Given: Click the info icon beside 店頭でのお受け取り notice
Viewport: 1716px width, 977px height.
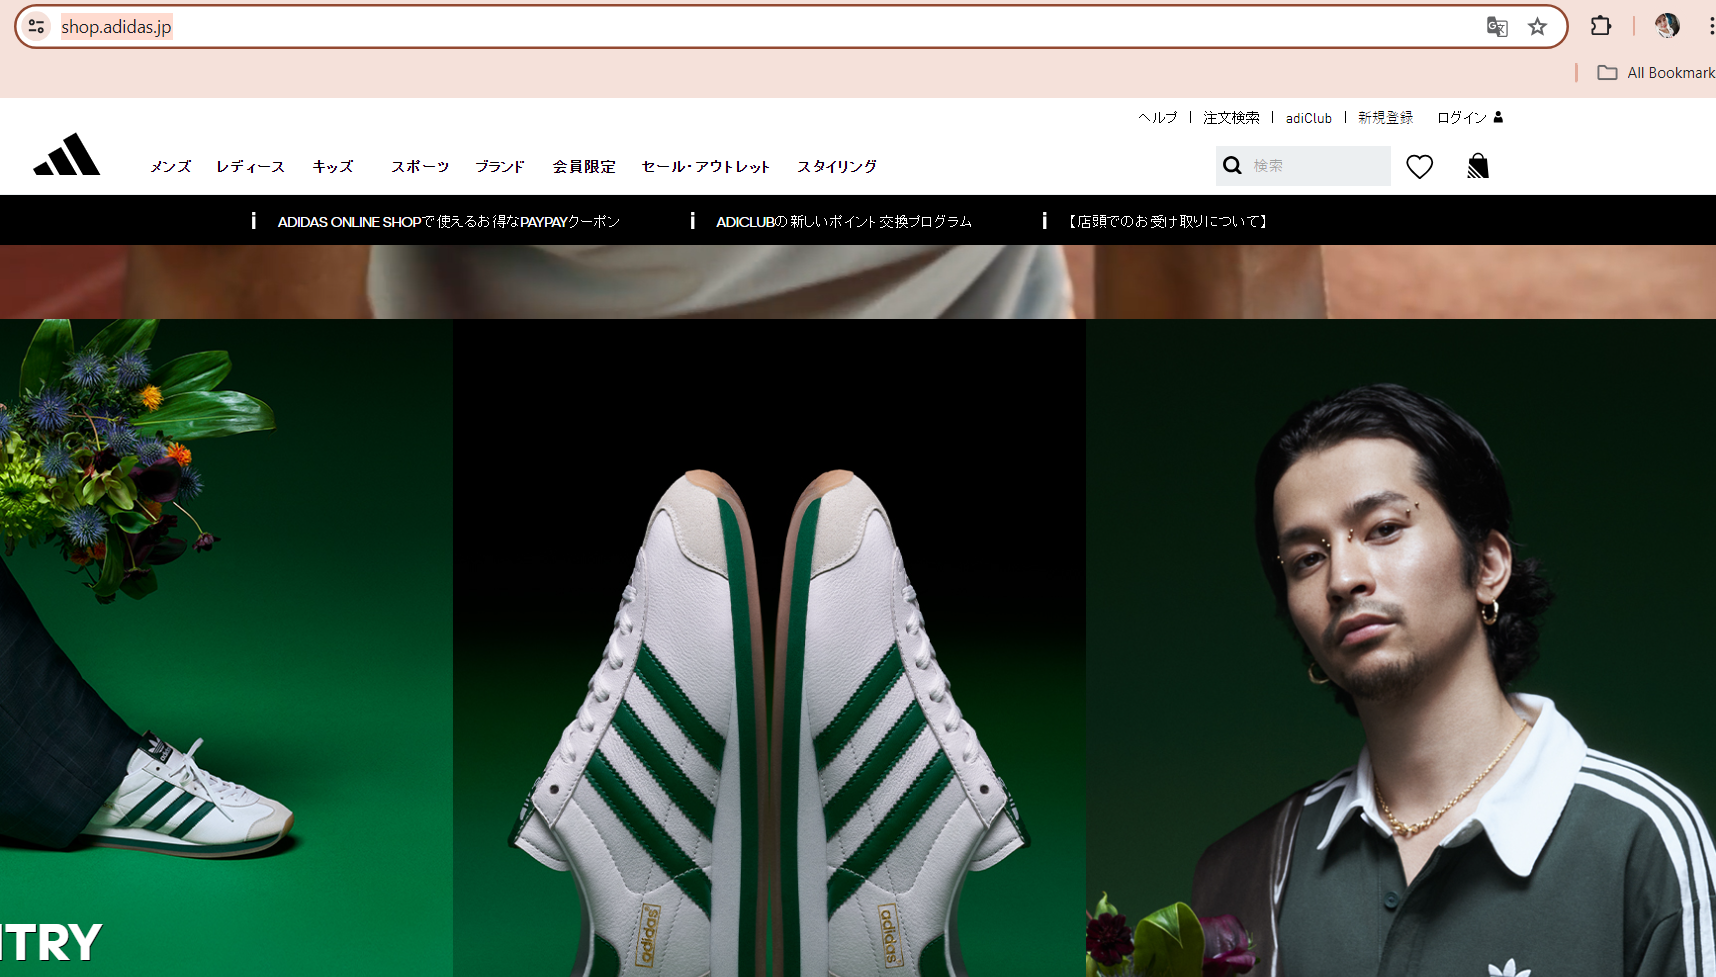Looking at the screenshot, I should pos(1044,221).
